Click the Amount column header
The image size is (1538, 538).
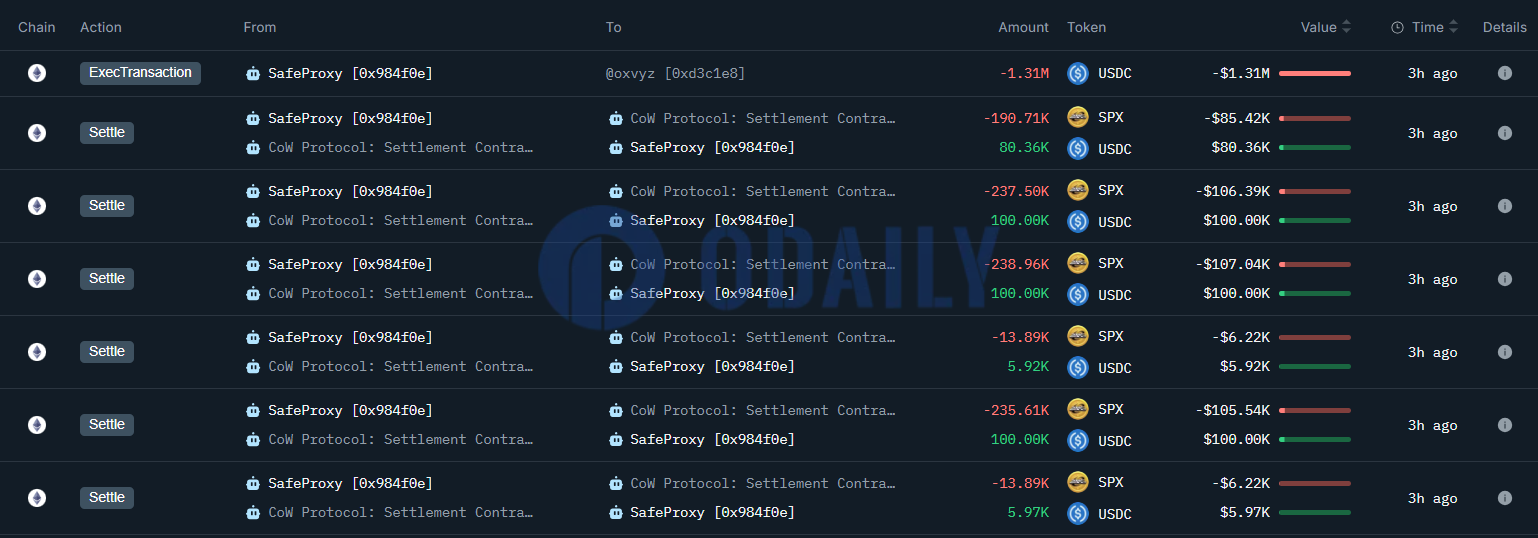pos(1023,27)
